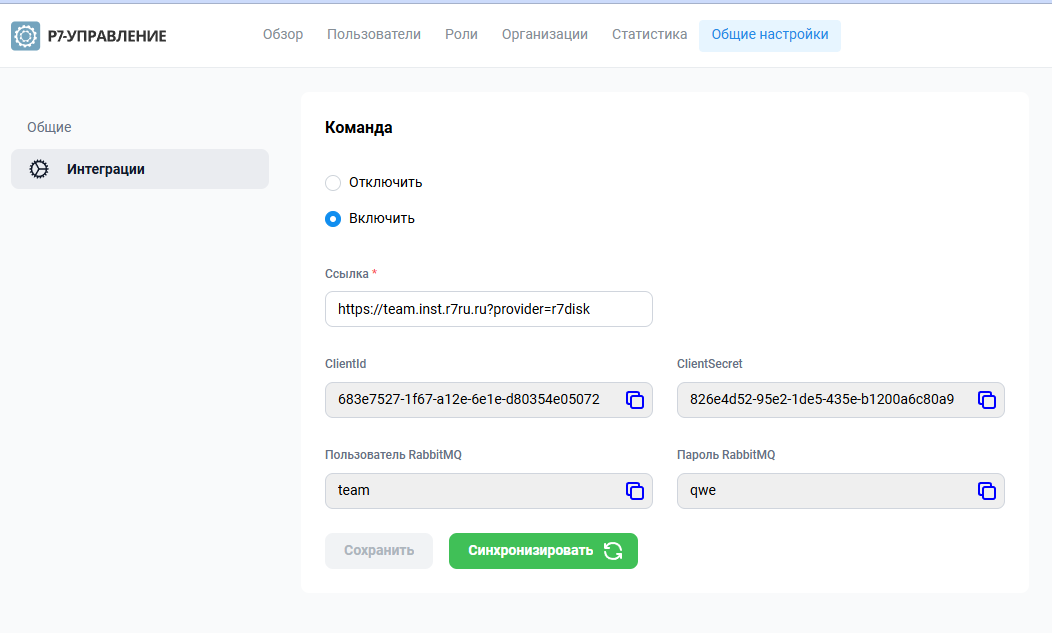Screen dimensions: 1052x633
Task: Click the Р7-Управление logo icon
Action: [25, 36]
